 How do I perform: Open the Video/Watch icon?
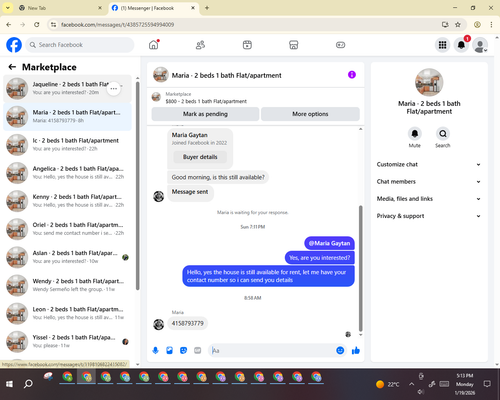click(x=247, y=45)
